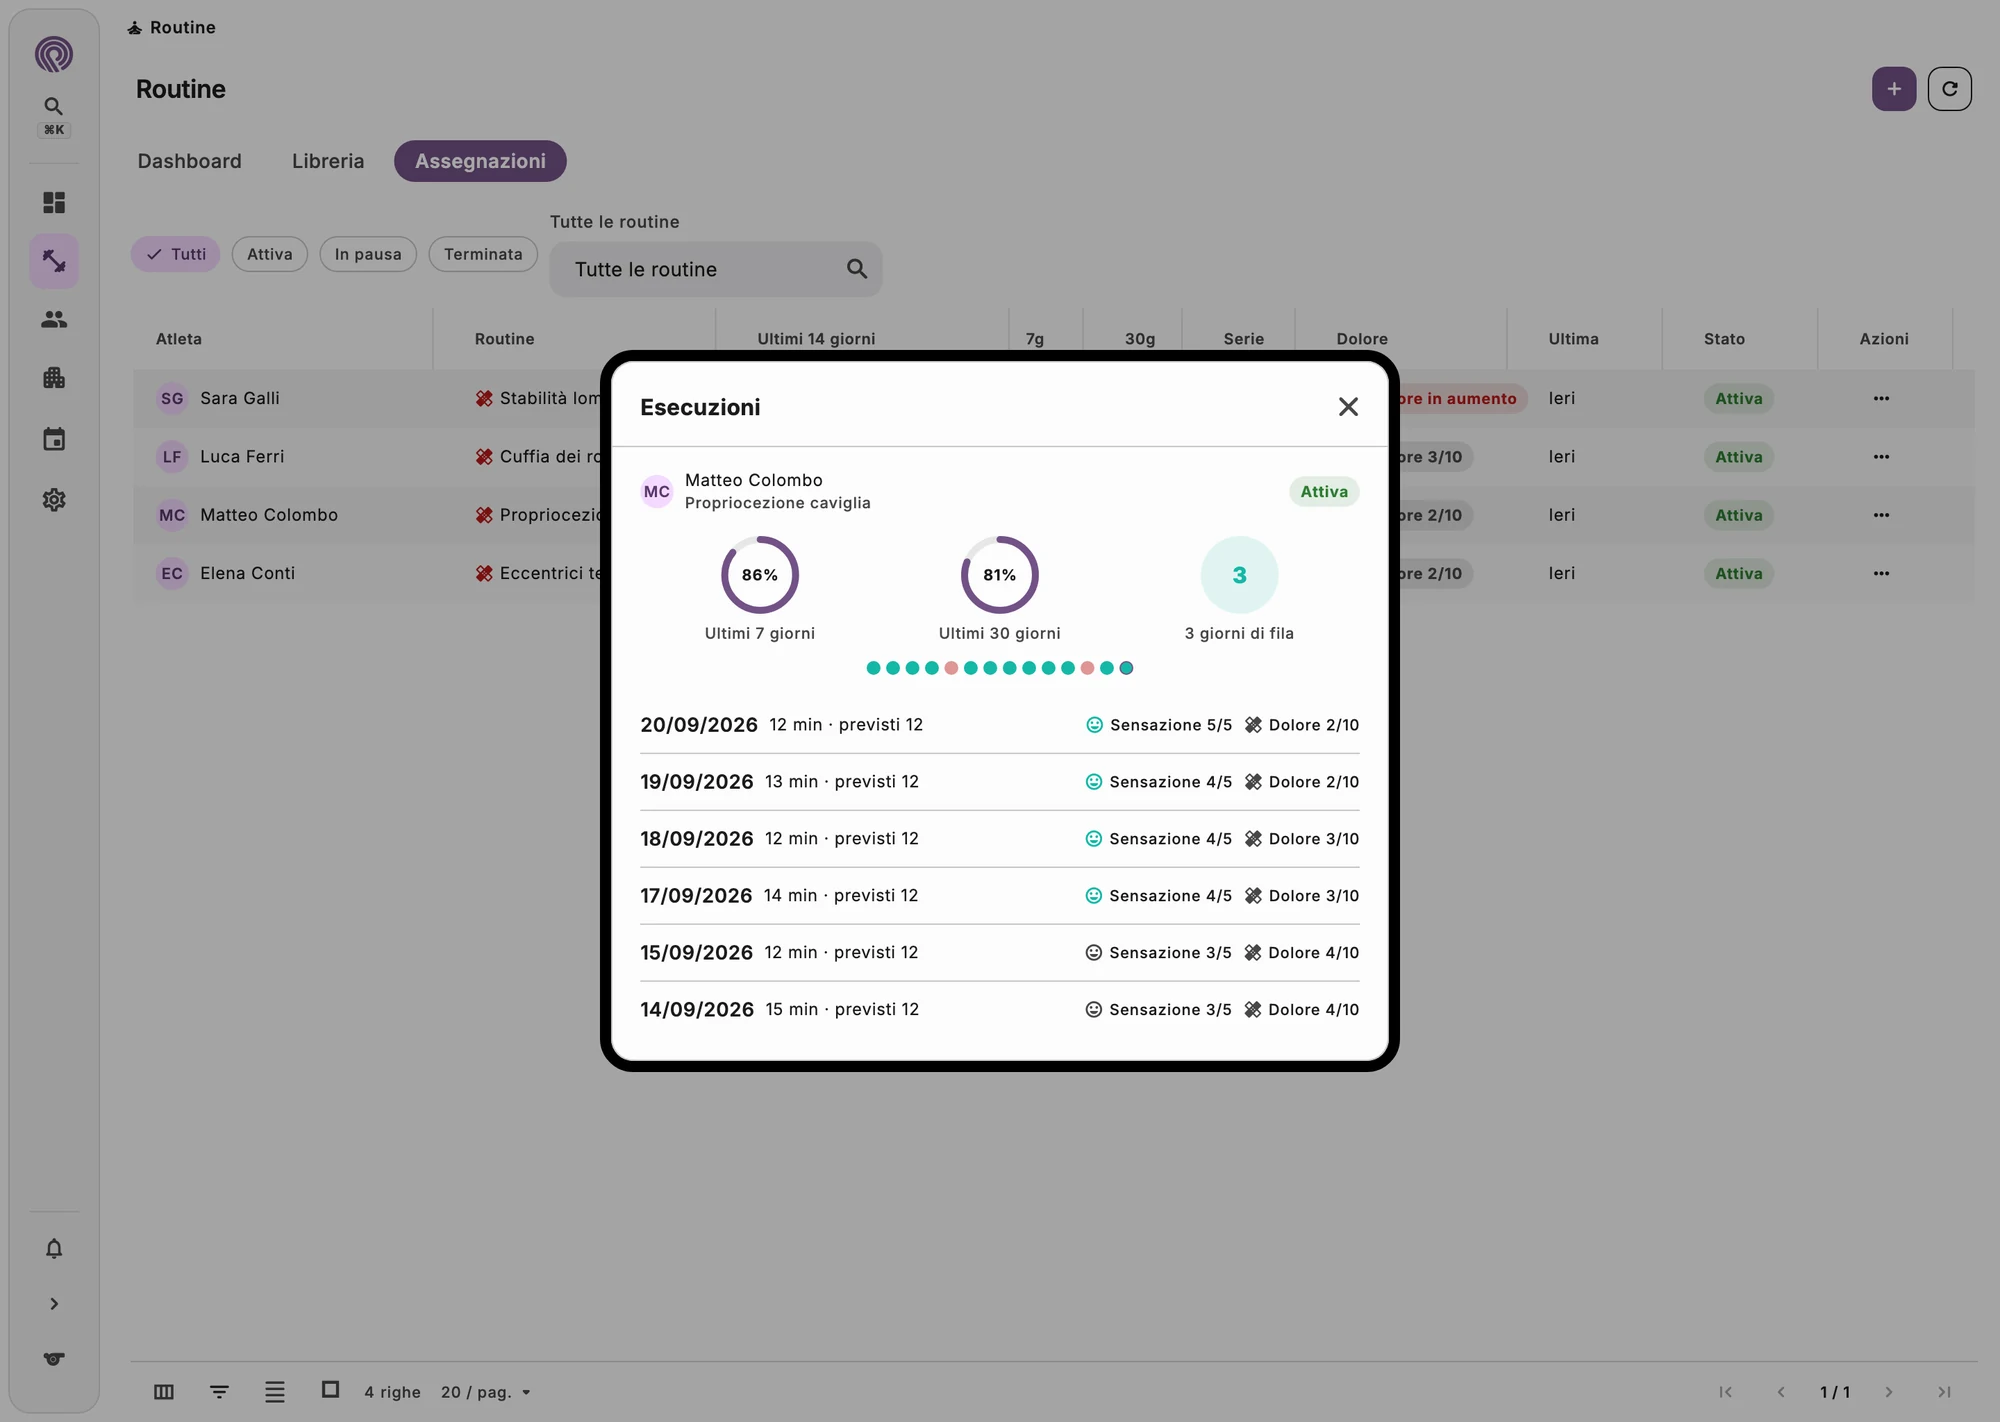2000x1422 pixels.
Task: Open the Tutte le routine combo box
Action: [x=716, y=269]
